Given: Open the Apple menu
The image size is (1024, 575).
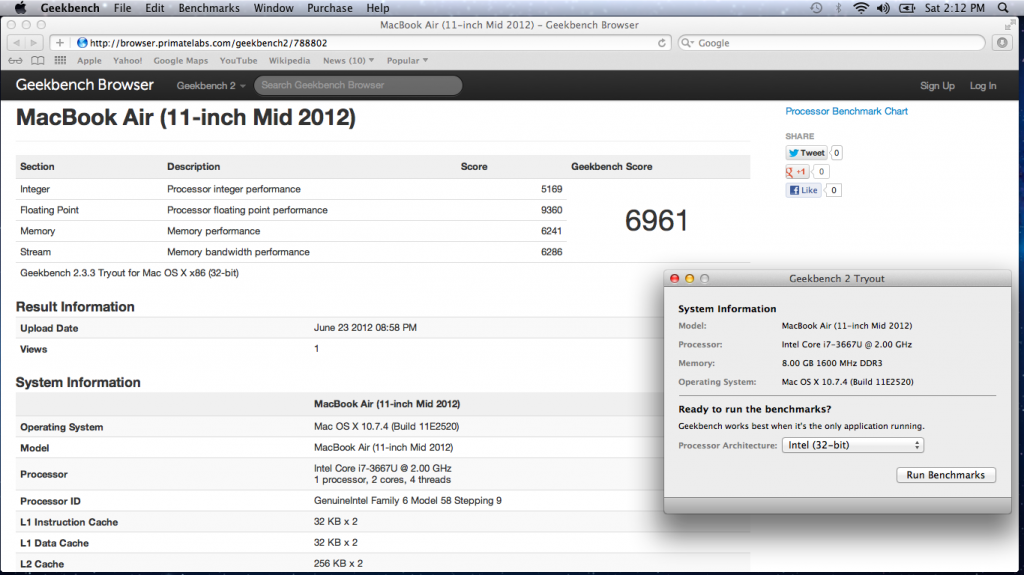Looking at the screenshot, I should coord(20,8).
